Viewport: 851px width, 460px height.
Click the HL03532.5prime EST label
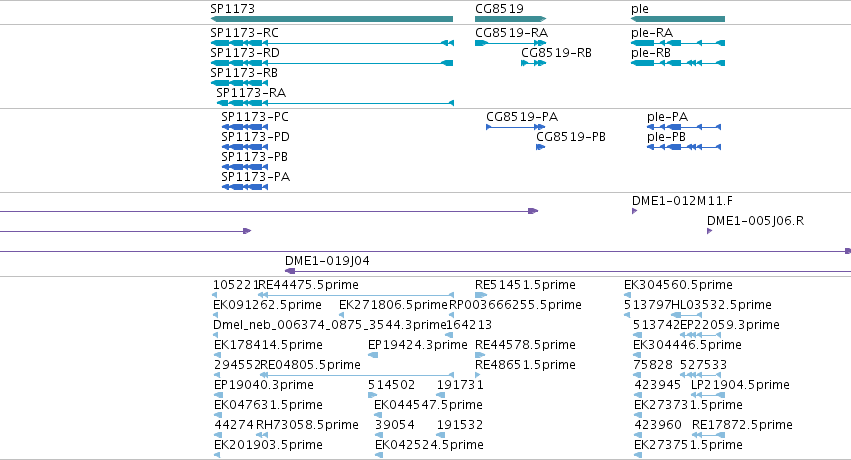coord(721,305)
